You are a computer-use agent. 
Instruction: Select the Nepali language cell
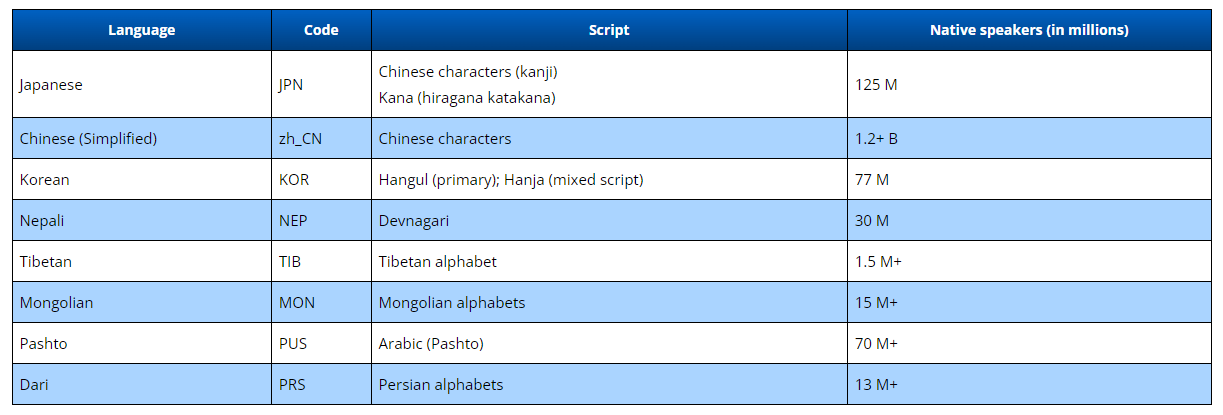coord(43,221)
